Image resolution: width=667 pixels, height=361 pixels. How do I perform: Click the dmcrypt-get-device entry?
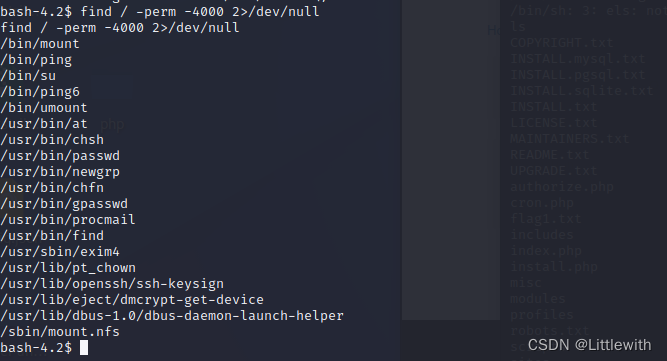[132, 300]
